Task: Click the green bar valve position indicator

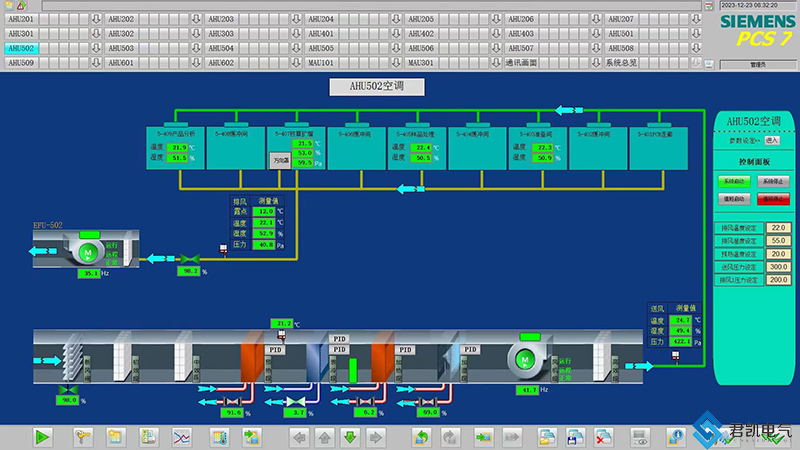Action: coord(353,372)
